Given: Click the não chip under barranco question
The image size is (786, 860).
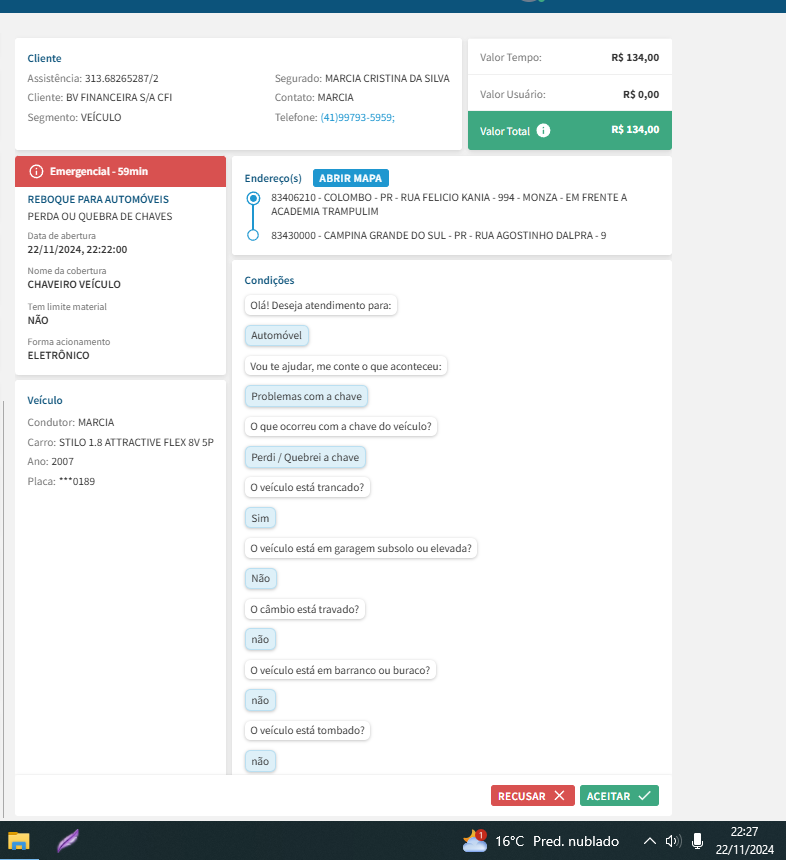Looking at the screenshot, I should pos(260,700).
